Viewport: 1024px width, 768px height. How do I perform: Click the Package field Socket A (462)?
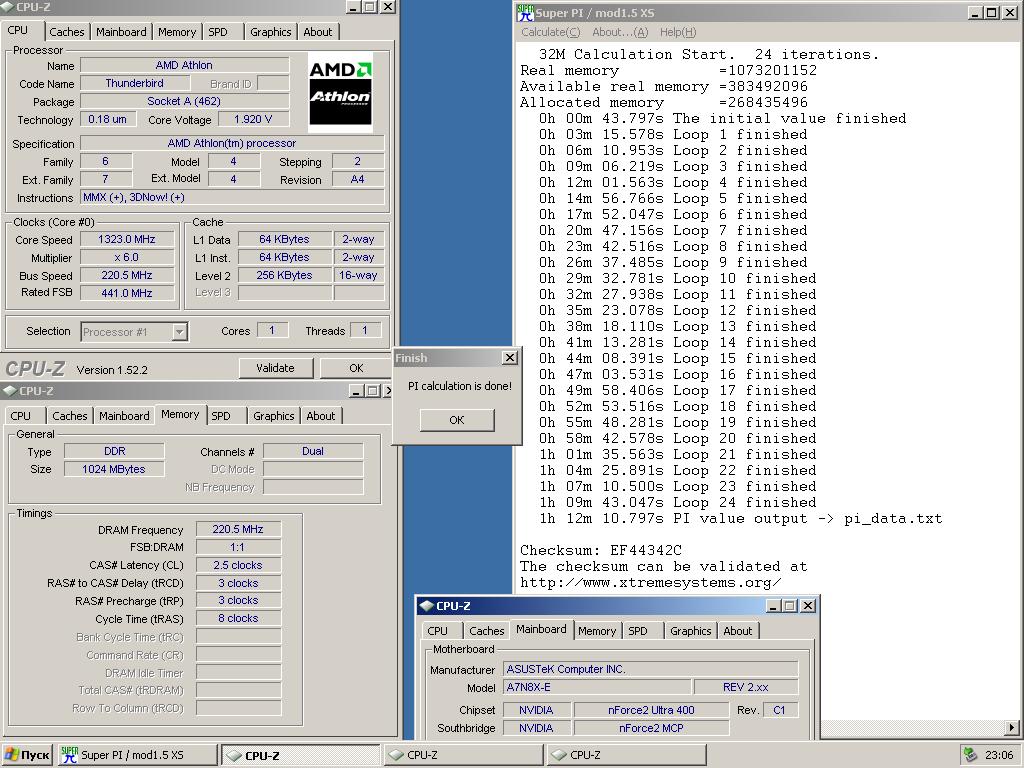point(184,101)
